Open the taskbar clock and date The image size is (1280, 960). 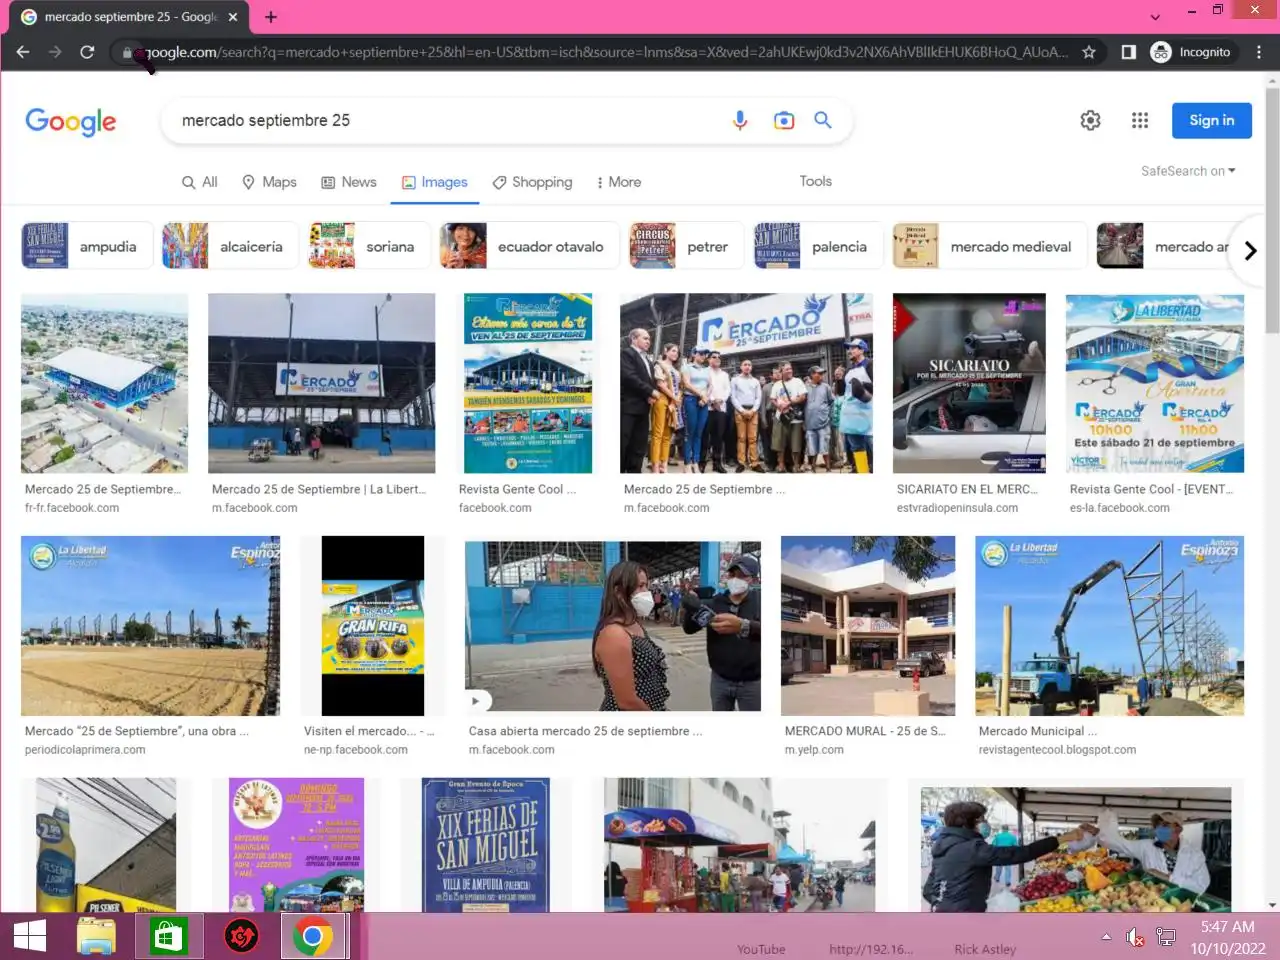click(1228, 937)
